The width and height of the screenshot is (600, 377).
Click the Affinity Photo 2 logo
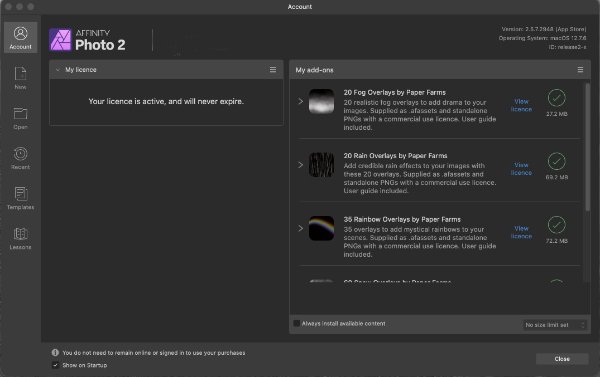(x=88, y=40)
